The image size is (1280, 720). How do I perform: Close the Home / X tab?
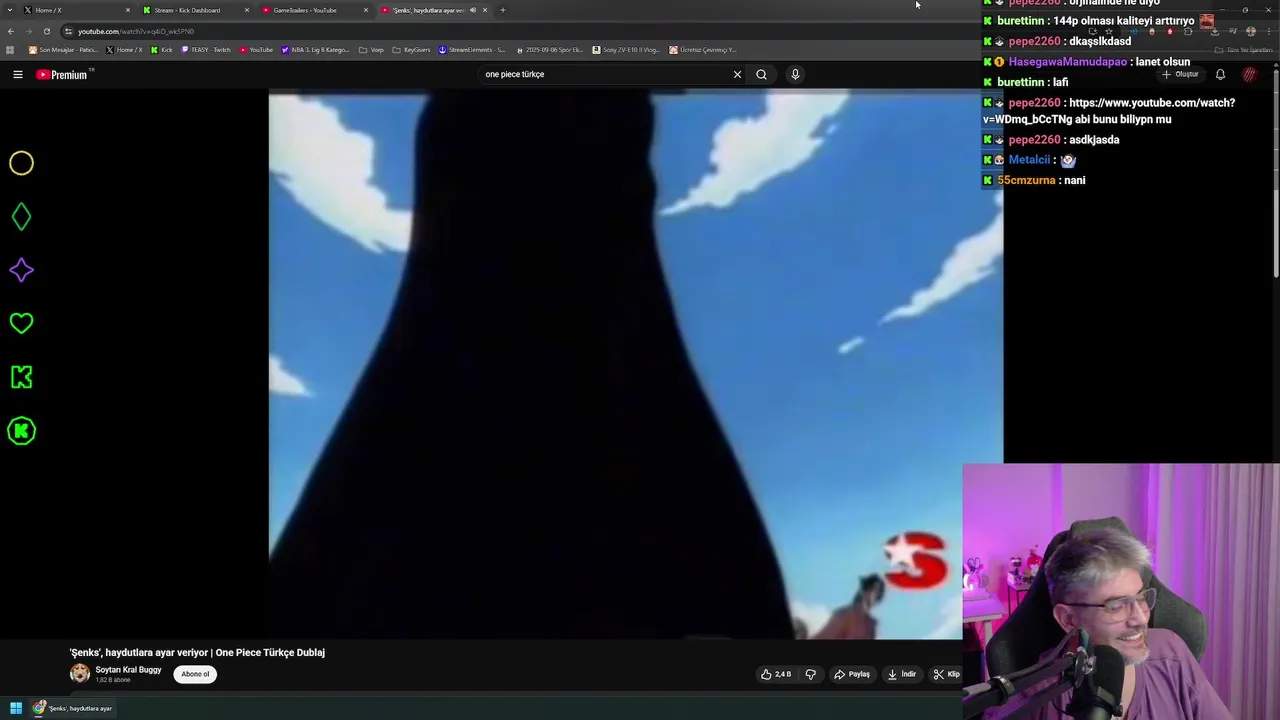click(128, 10)
